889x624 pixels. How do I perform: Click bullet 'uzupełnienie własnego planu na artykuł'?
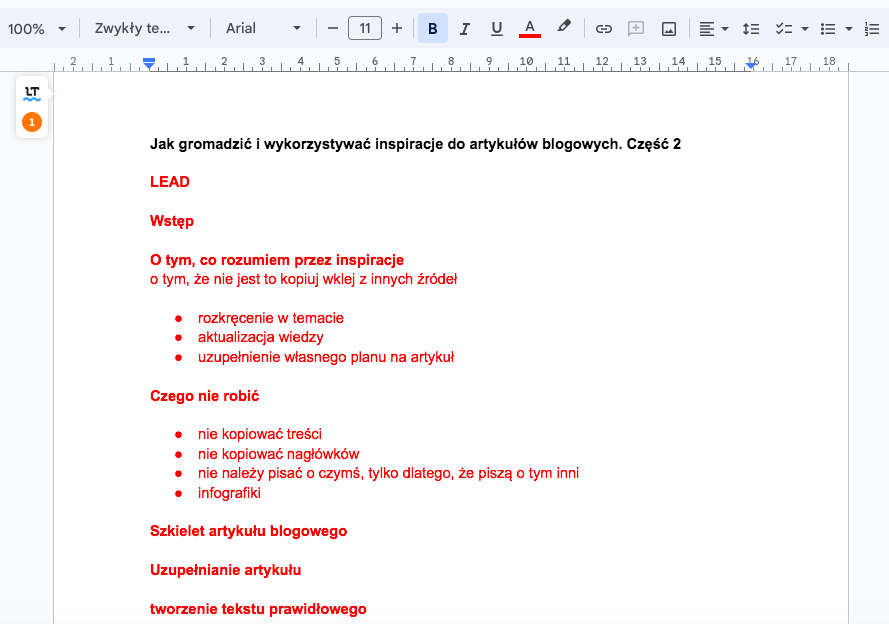(x=325, y=357)
